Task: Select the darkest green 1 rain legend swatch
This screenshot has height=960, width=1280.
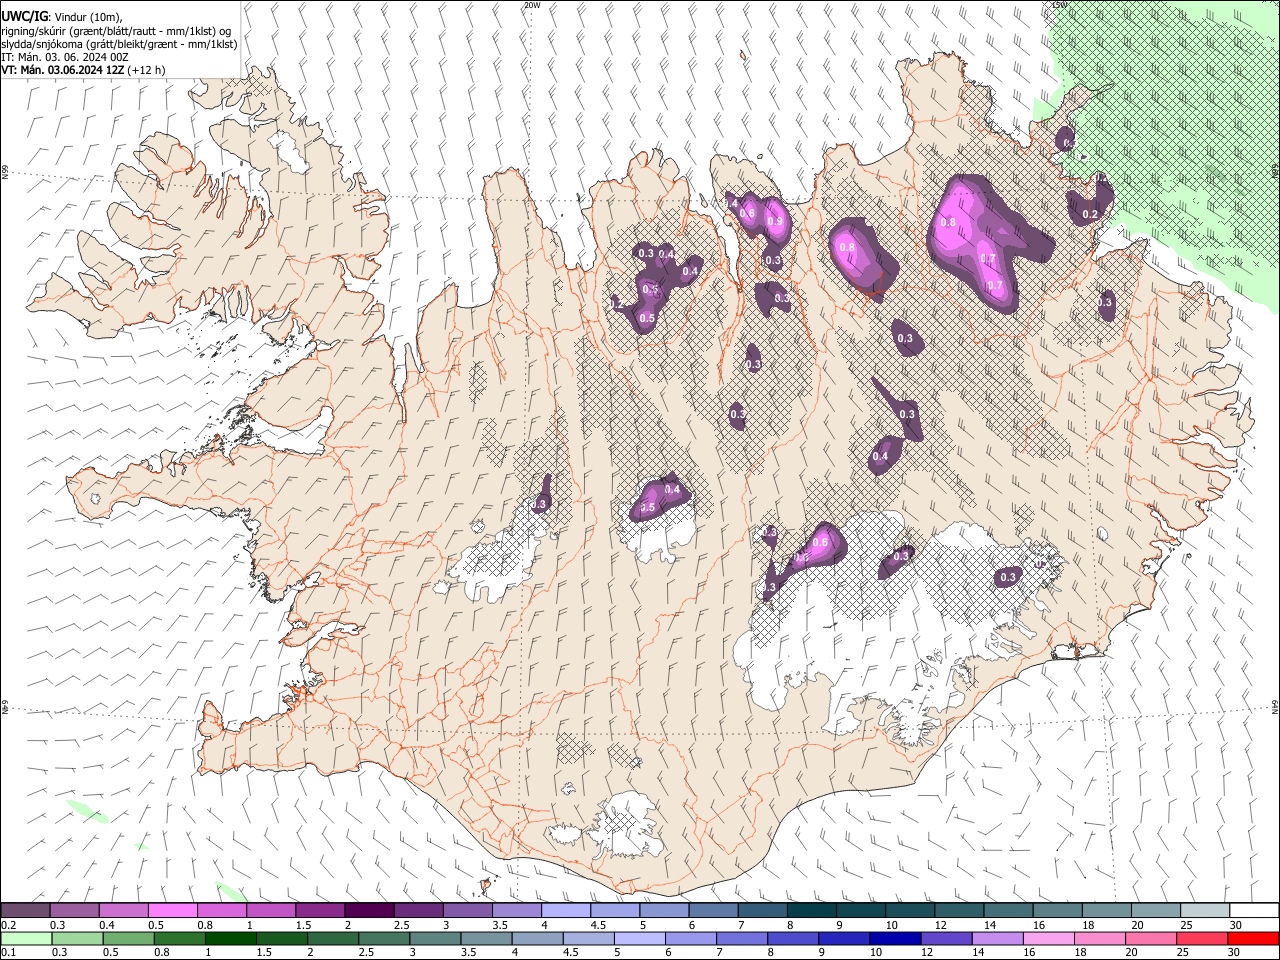Action: [231, 939]
